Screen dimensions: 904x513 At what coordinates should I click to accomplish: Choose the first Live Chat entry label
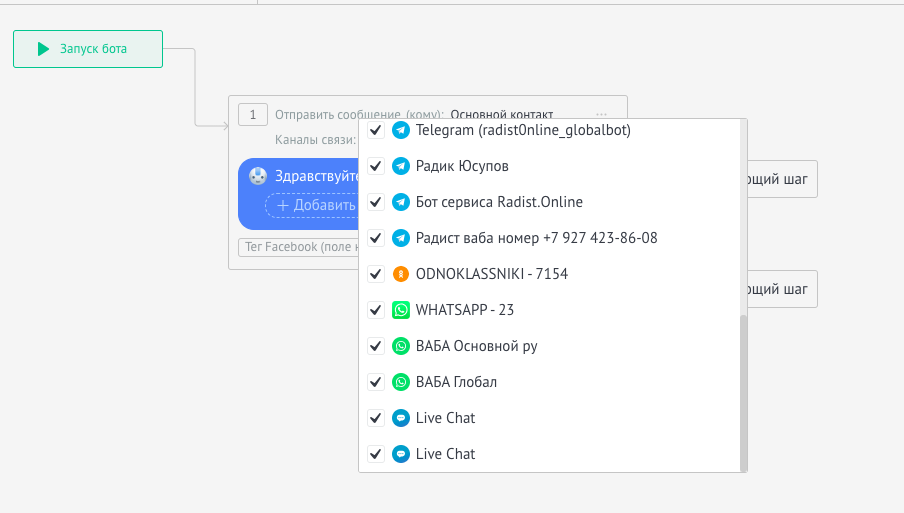pos(445,418)
